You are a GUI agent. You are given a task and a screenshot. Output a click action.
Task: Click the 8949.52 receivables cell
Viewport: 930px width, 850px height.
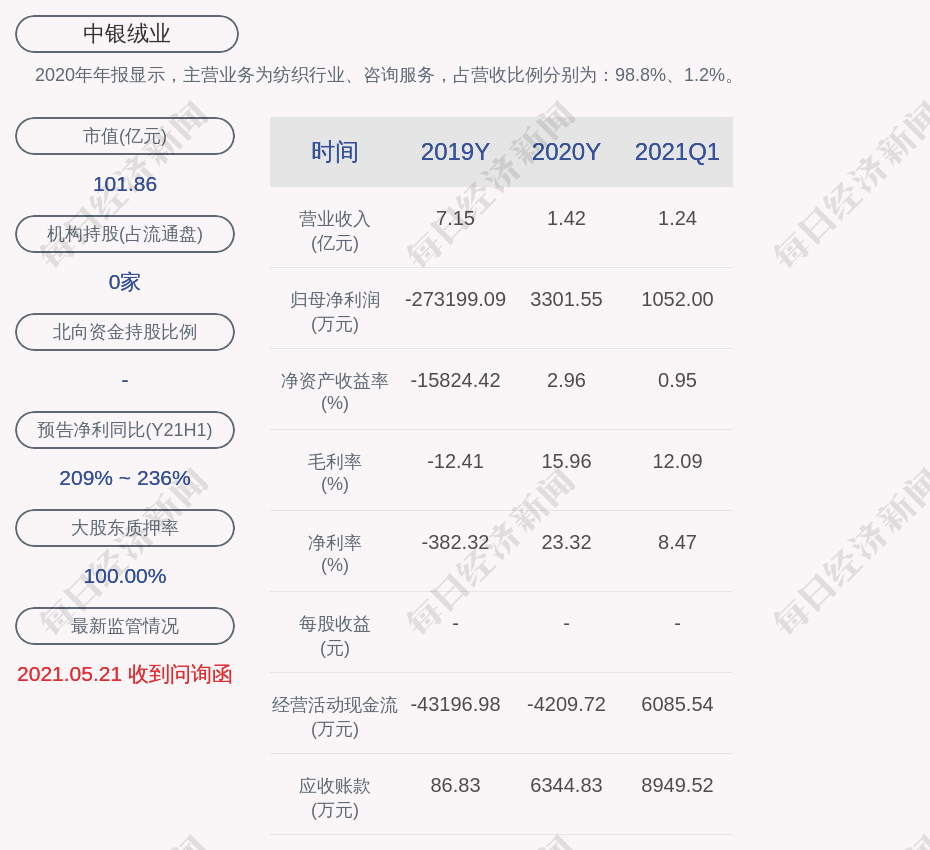(x=677, y=785)
